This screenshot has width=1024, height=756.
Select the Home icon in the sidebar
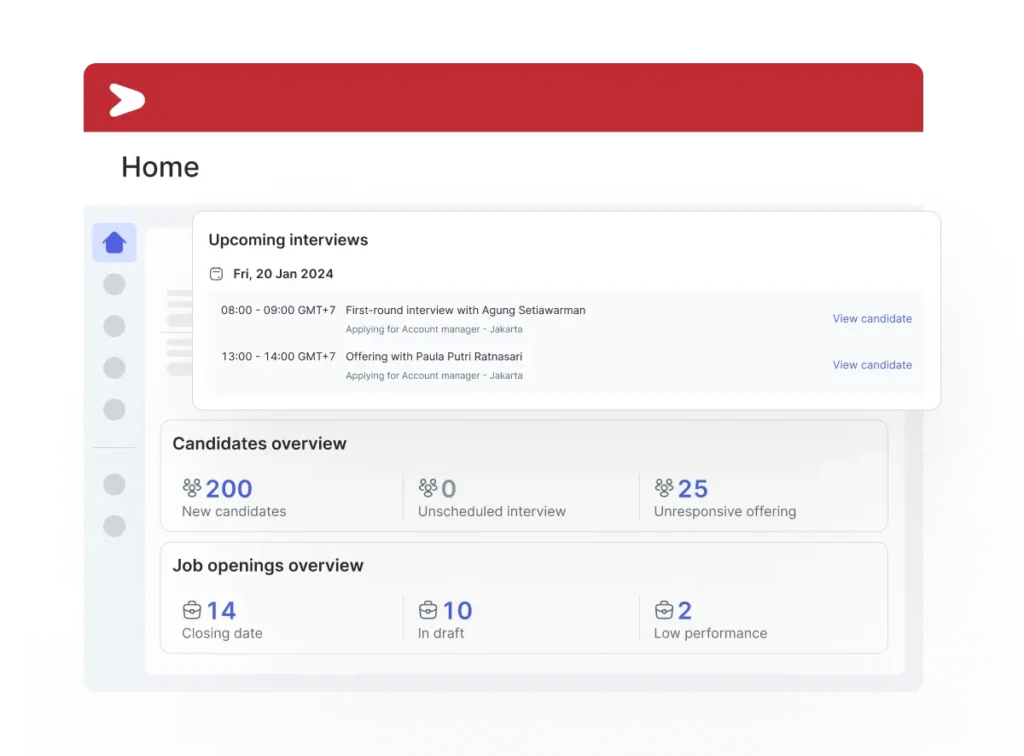pyautogui.click(x=113, y=241)
